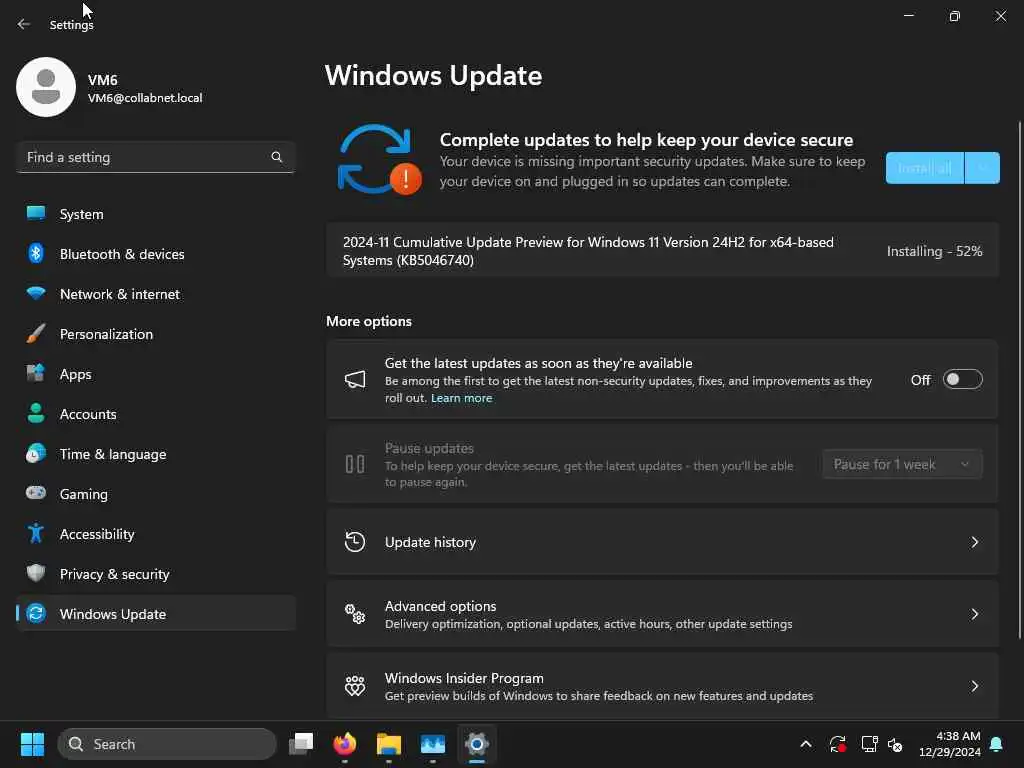This screenshot has height=768, width=1024.
Task: Open Personalization settings
Action: pyautogui.click(x=156, y=334)
